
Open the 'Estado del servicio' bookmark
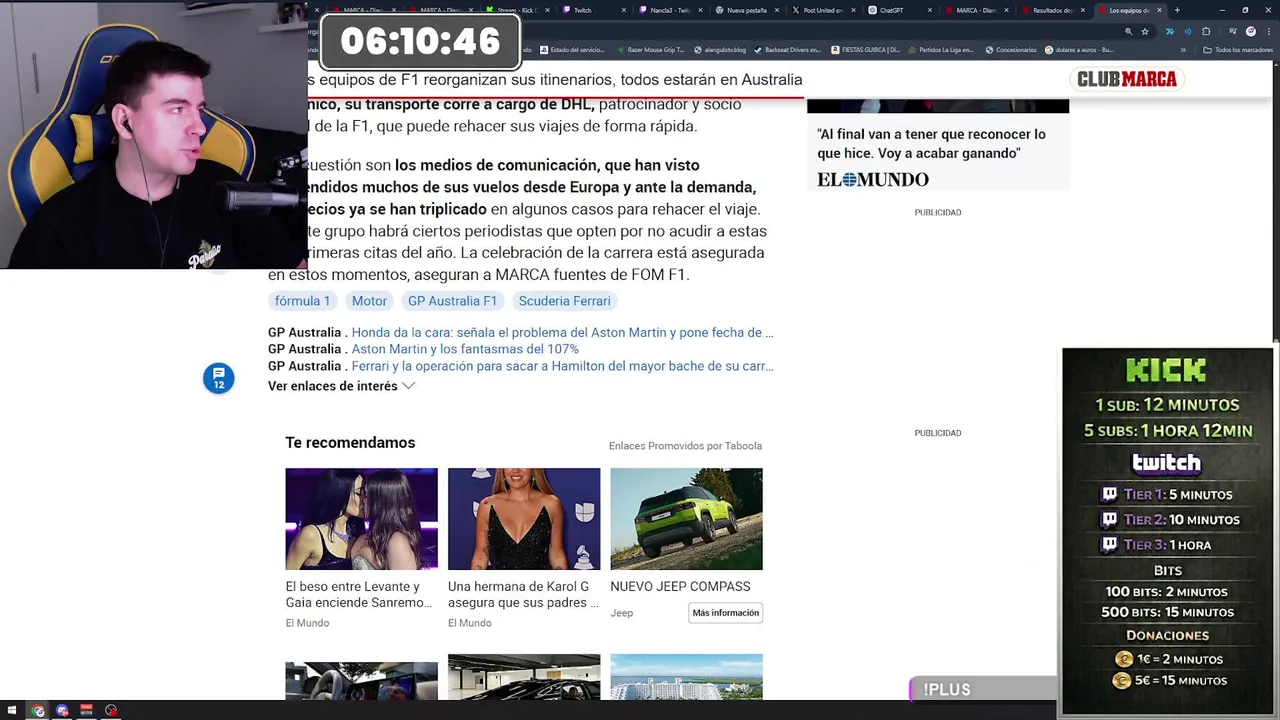tap(571, 49)
